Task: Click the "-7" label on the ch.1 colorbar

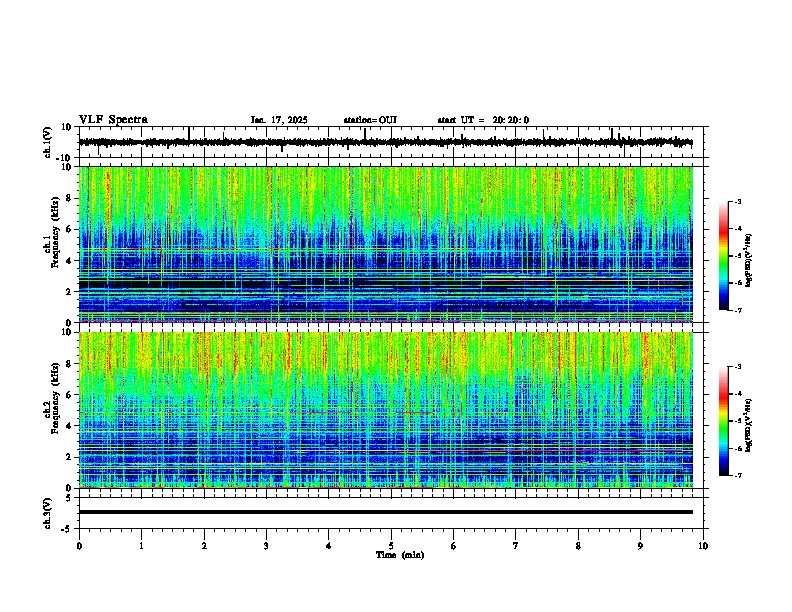Action: click(738, 311)
